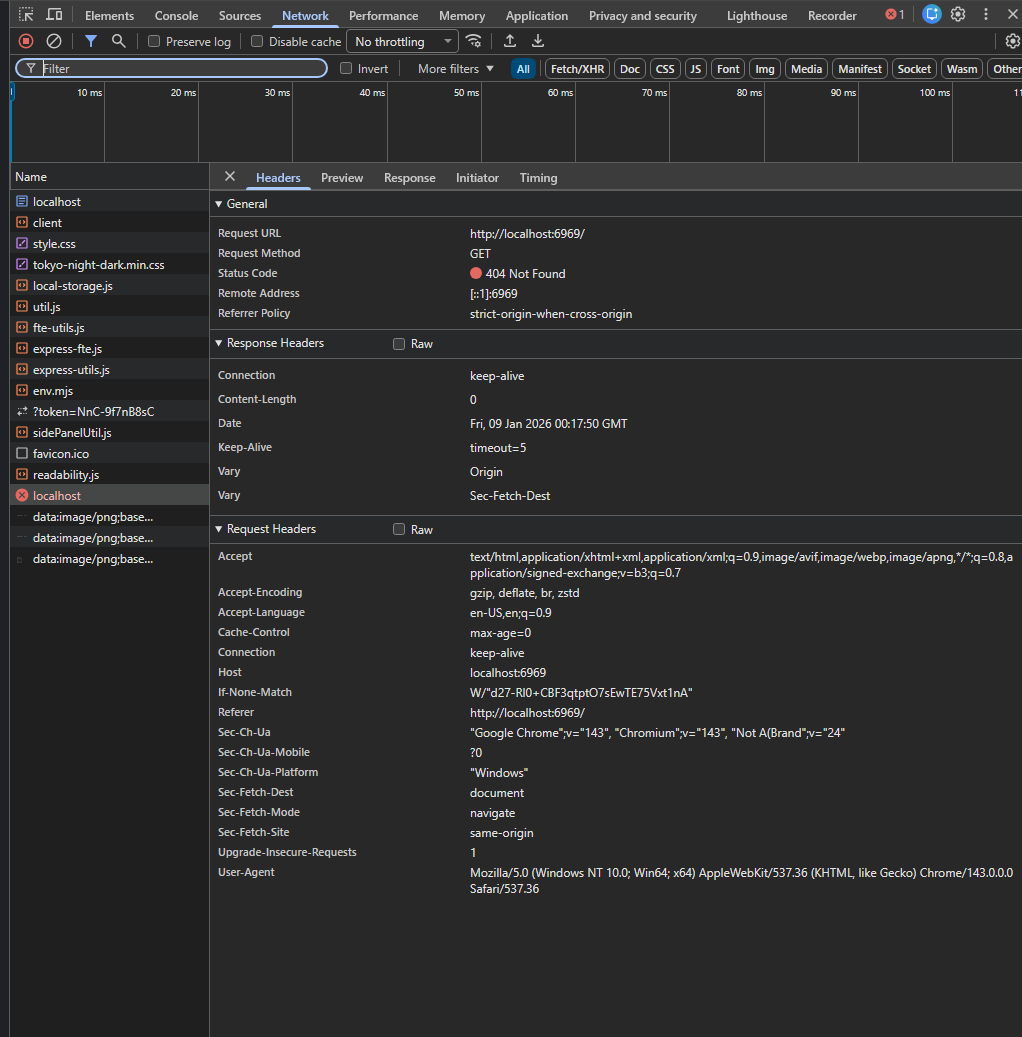Filter requests by Fetch/XHR type
The height and width of the screenshot is (1037, 1022).
(x=577, y=69)
